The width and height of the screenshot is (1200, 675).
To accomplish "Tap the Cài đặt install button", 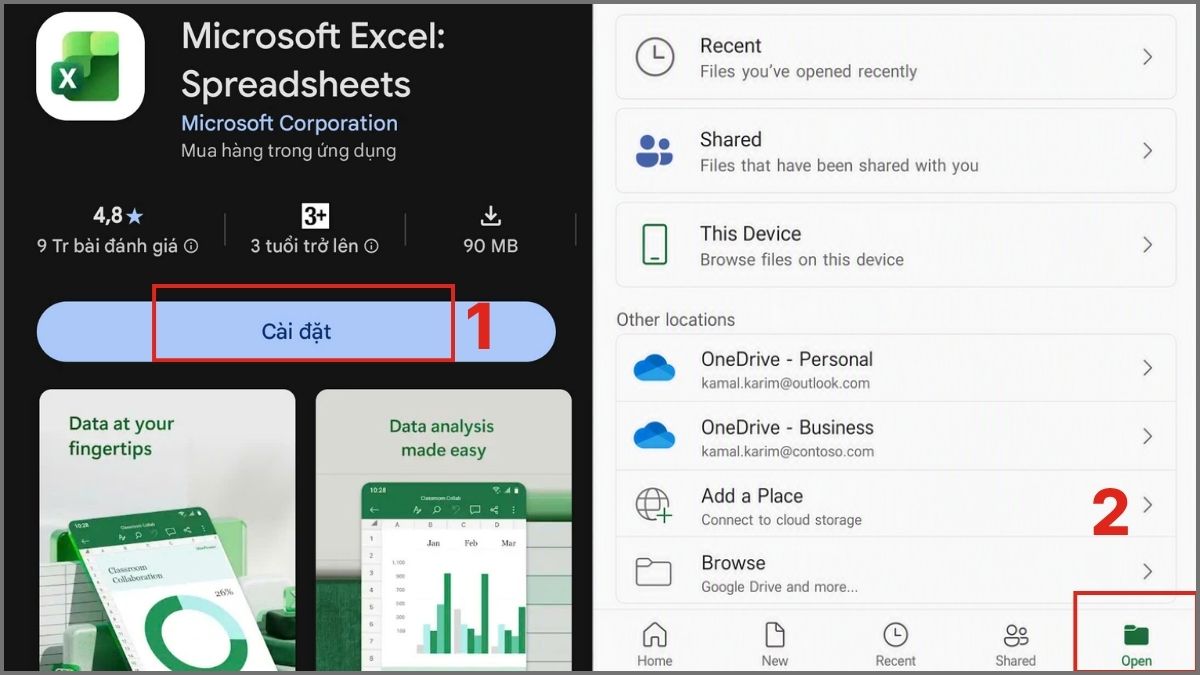I will pyautogui.click(x=296, y=331).
